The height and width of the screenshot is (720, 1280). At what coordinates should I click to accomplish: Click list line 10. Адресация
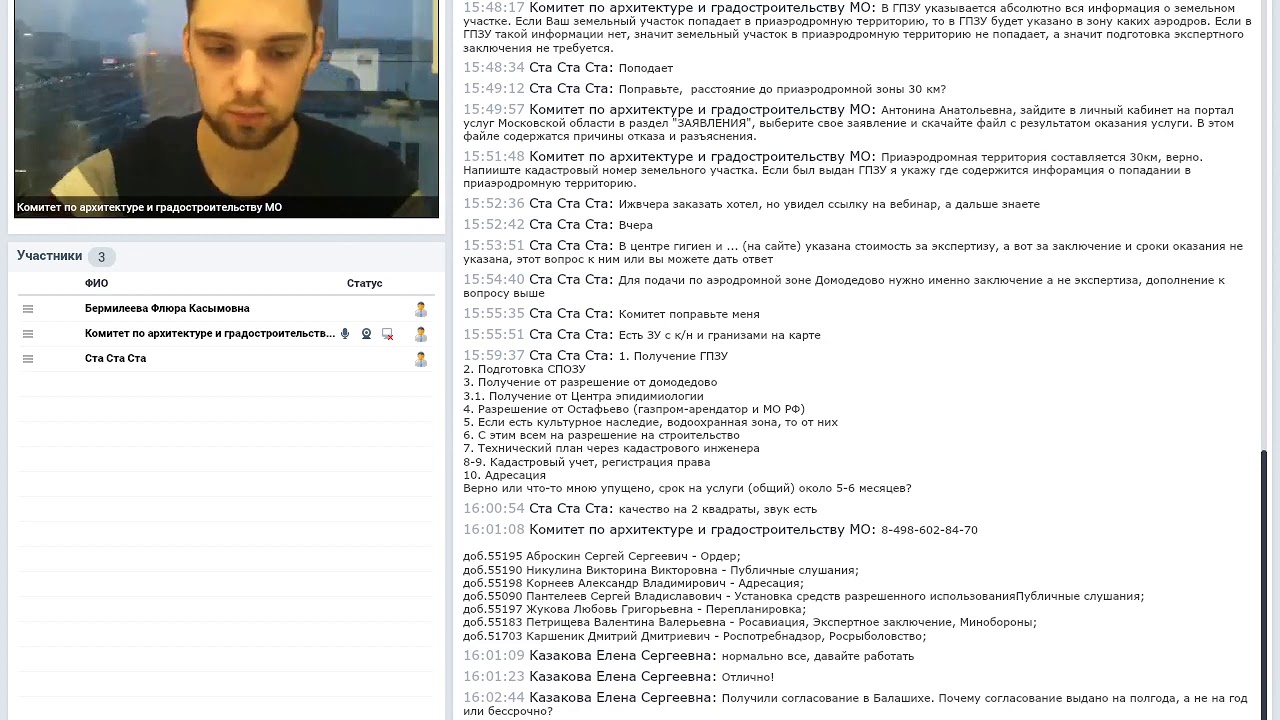(504, 476)
